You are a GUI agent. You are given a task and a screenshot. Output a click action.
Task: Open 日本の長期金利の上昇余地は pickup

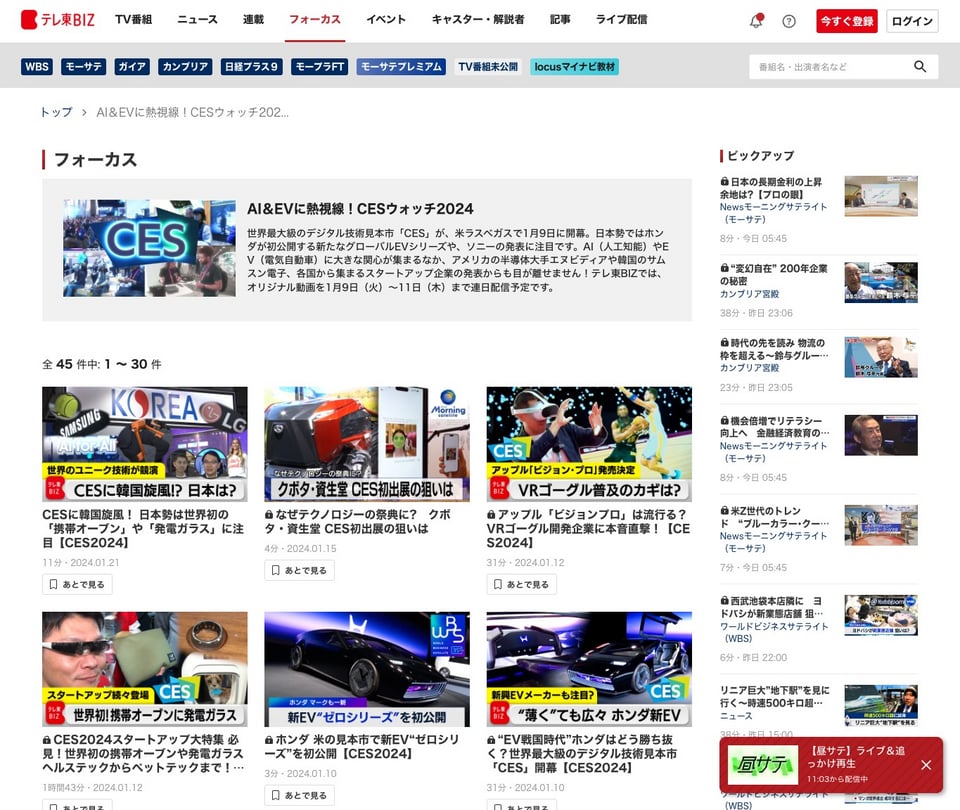pos(771,188)
